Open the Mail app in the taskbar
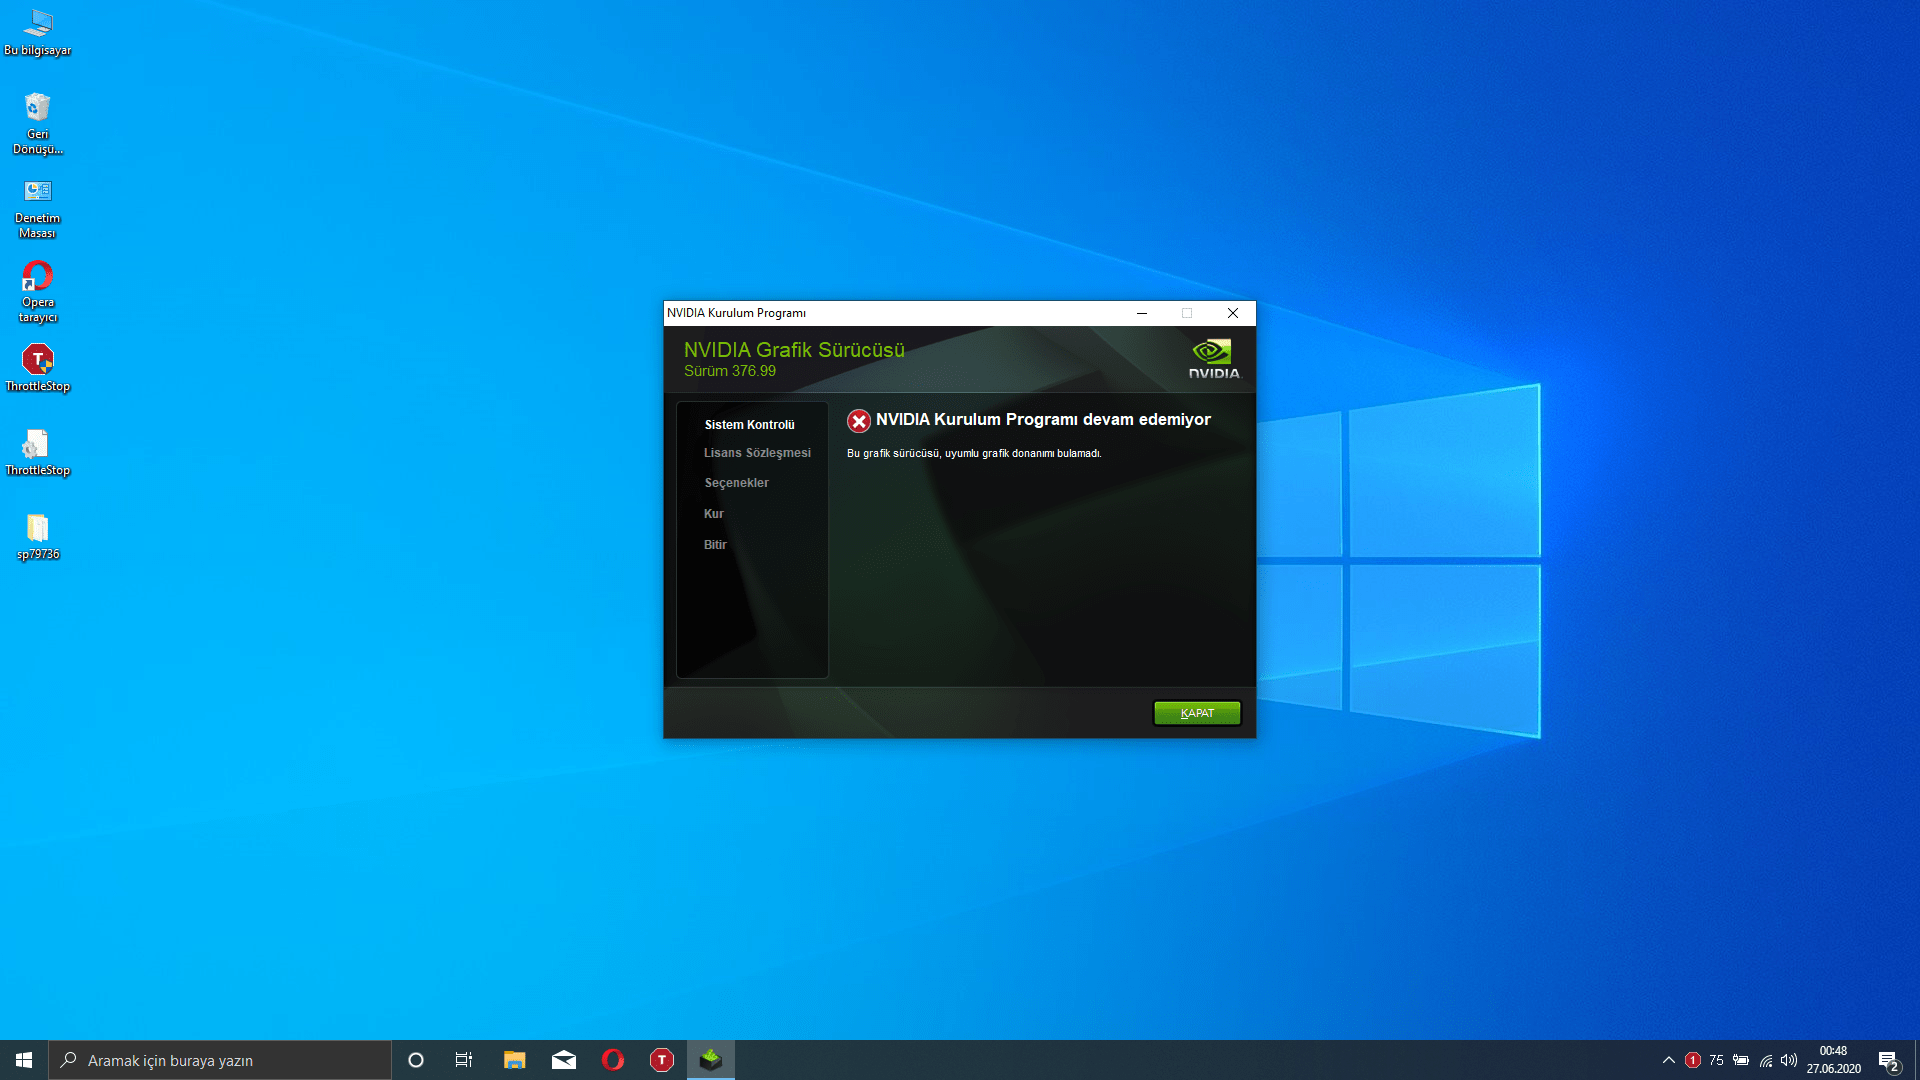The height and width of the screenshot is (1080, 1920). [x=564, y=1060]
